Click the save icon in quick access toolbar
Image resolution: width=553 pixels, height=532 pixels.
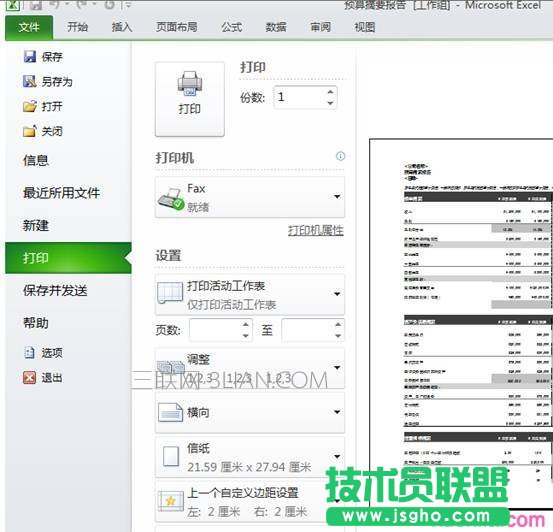[36, 5]
